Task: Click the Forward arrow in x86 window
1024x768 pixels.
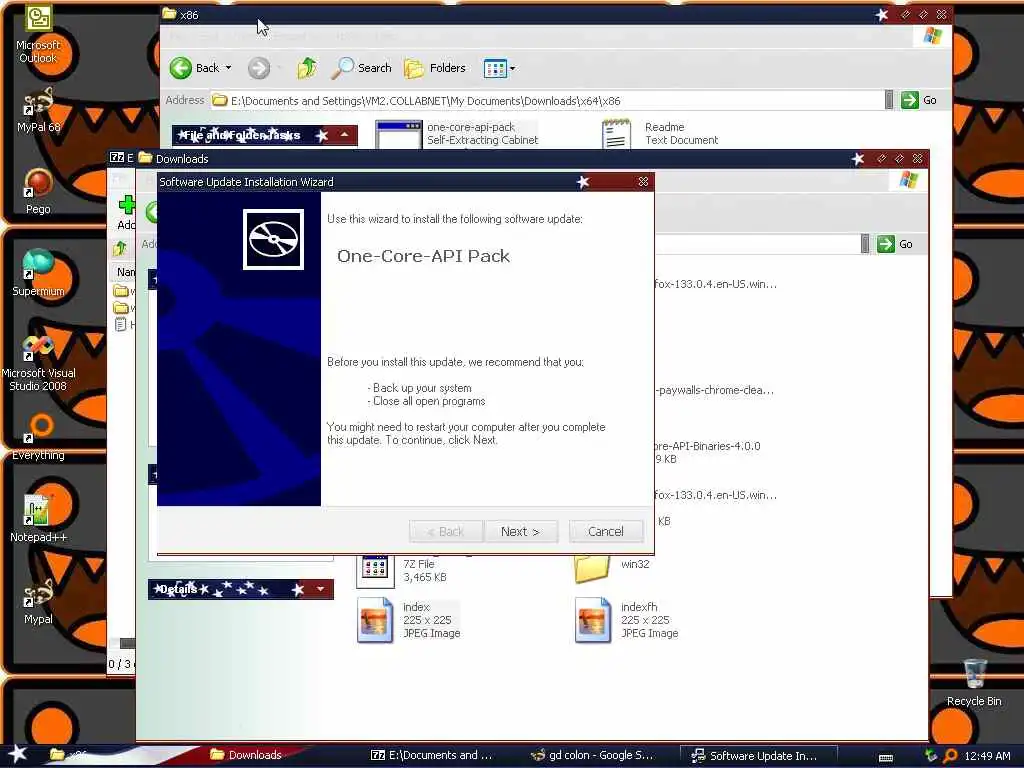Action: pyautogui.click(x=259, y=68)
